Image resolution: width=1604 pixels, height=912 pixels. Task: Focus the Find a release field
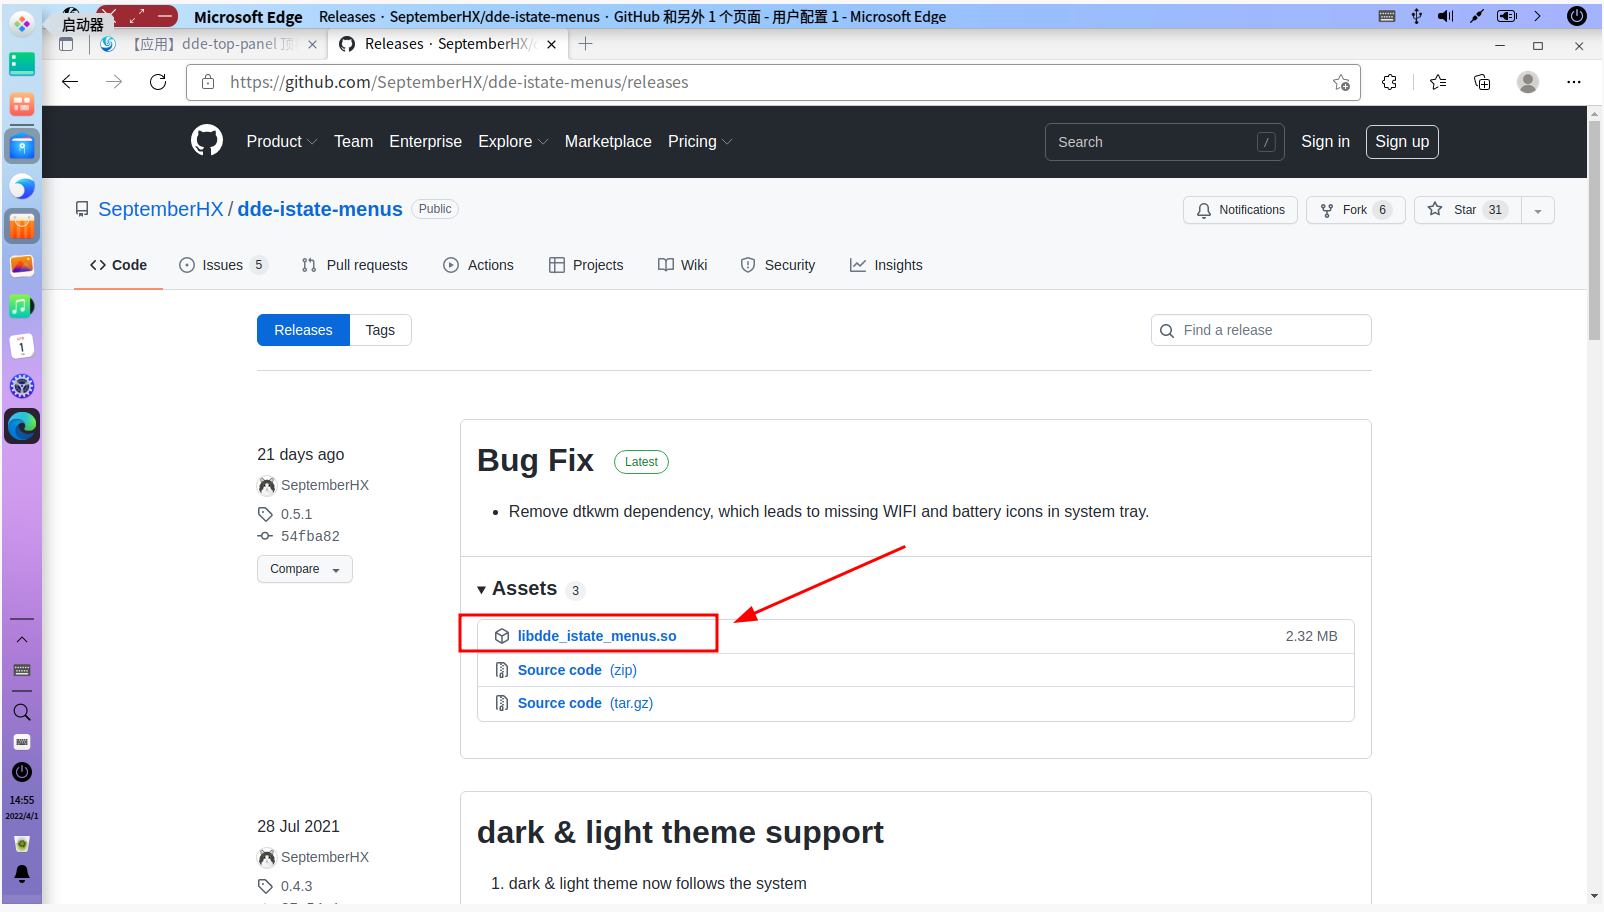[1261, 330]
